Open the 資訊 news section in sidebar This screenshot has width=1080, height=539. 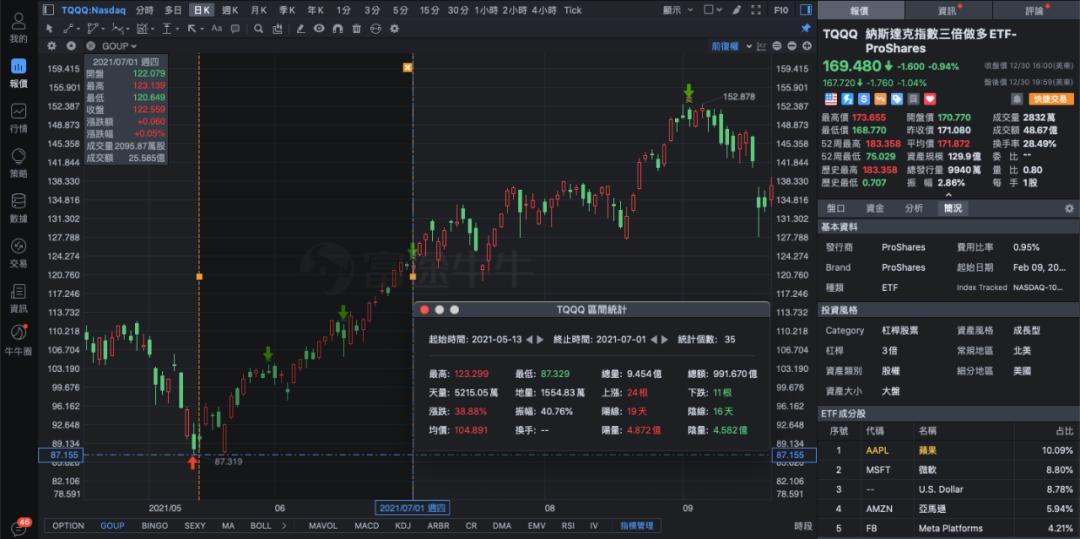tap(19, 297)
